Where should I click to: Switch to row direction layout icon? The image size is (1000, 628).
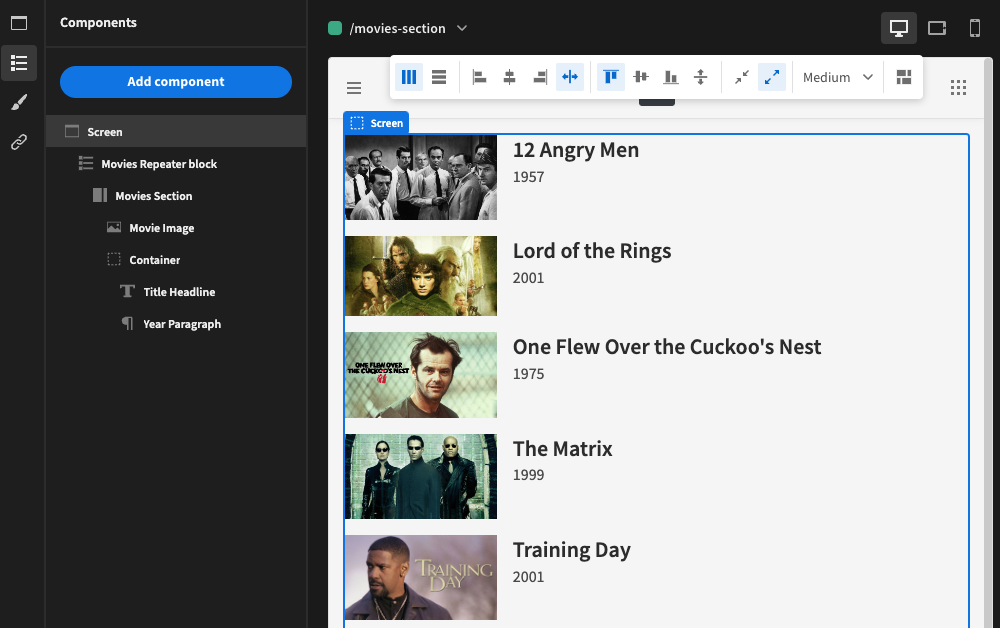pyautogui.click(x=438, y=77)
